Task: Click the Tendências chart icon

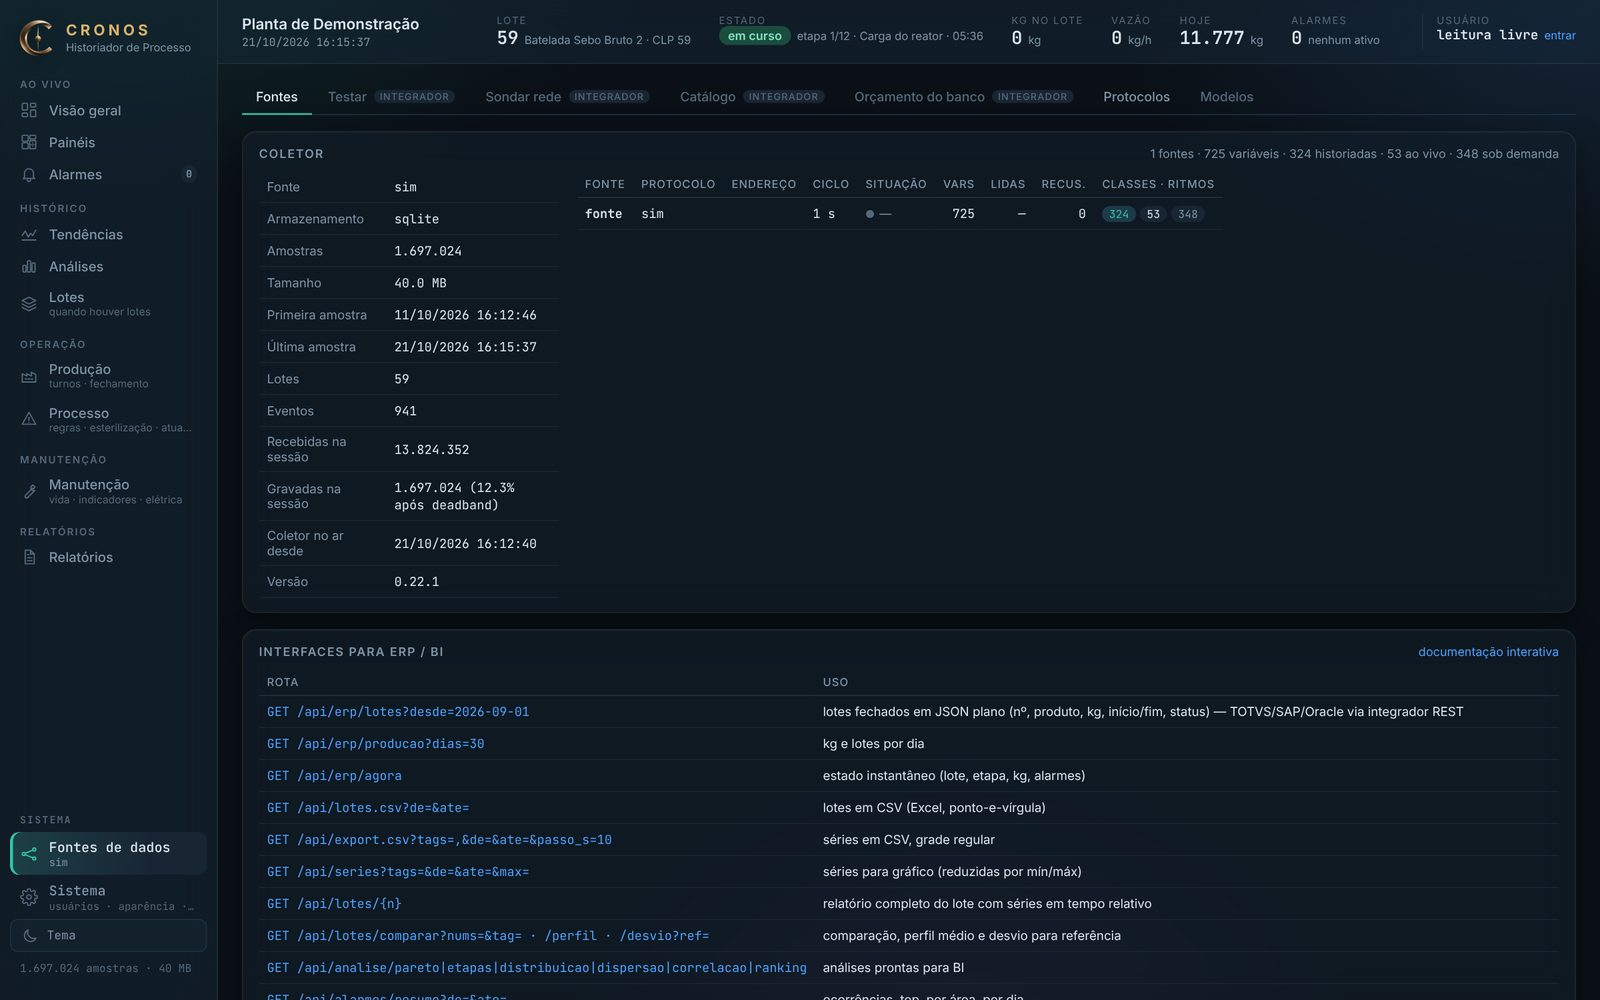Action: point(29,234)
